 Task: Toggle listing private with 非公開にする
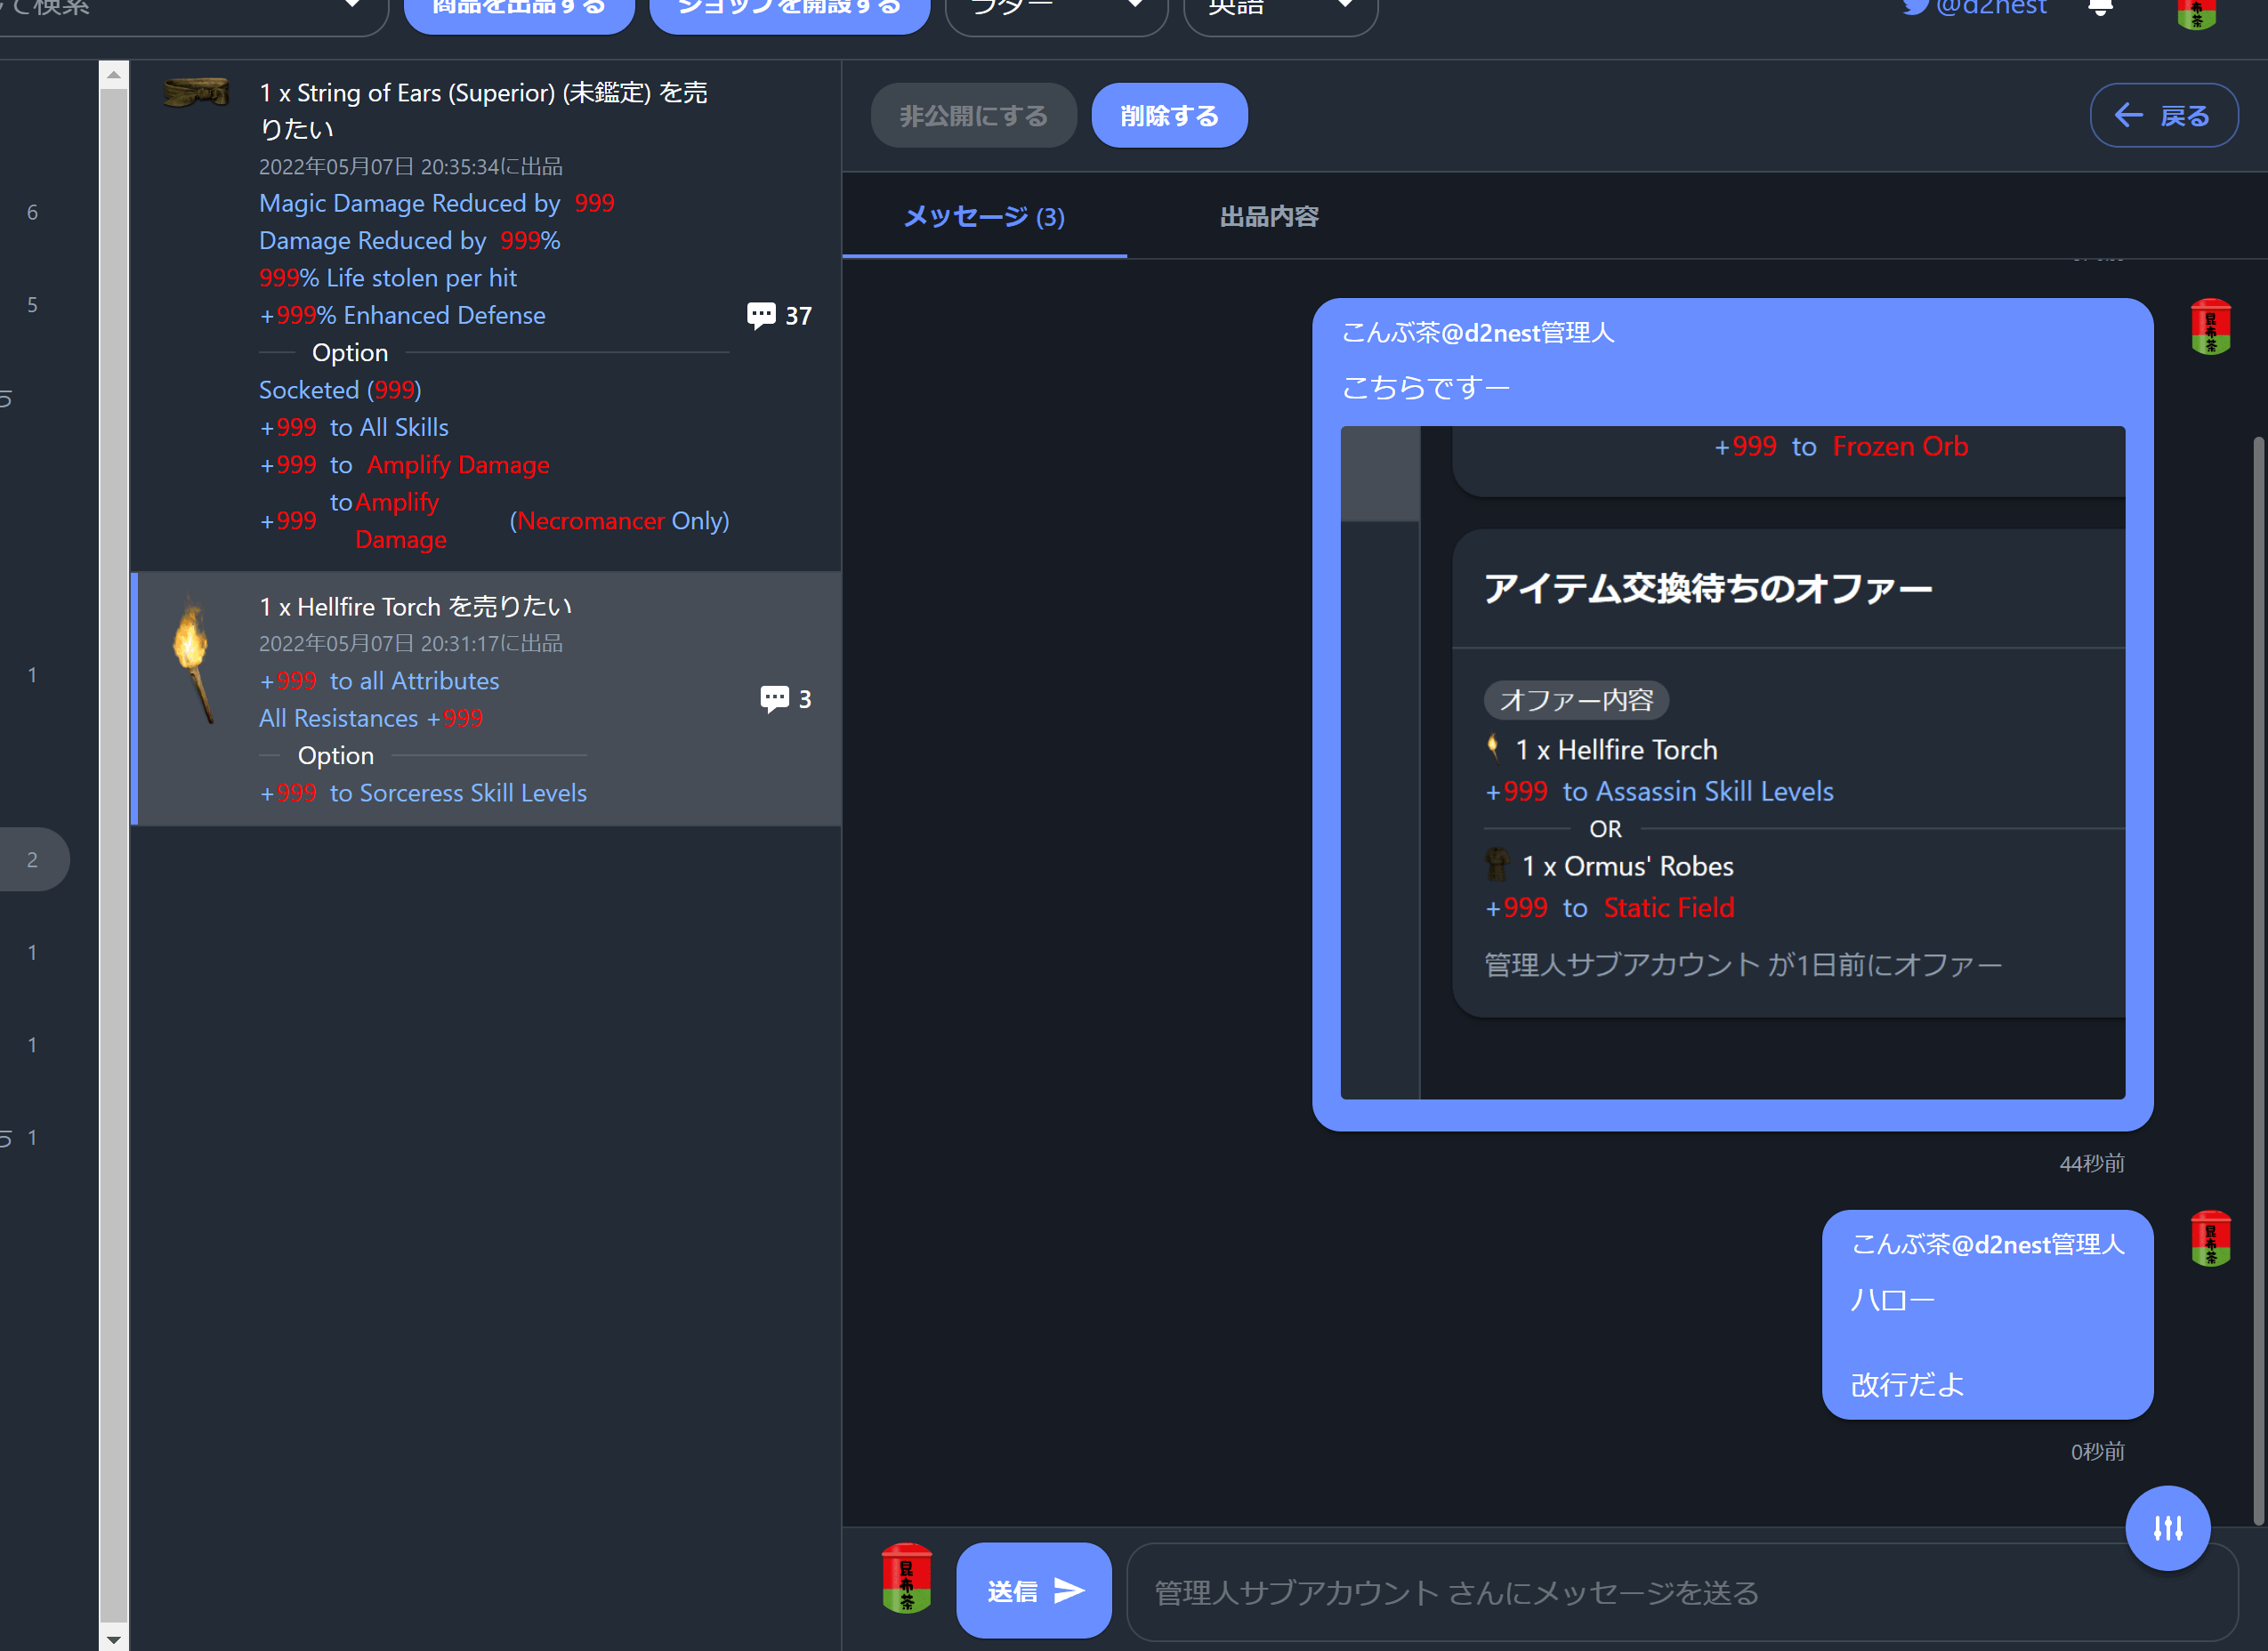coord(972,116)
